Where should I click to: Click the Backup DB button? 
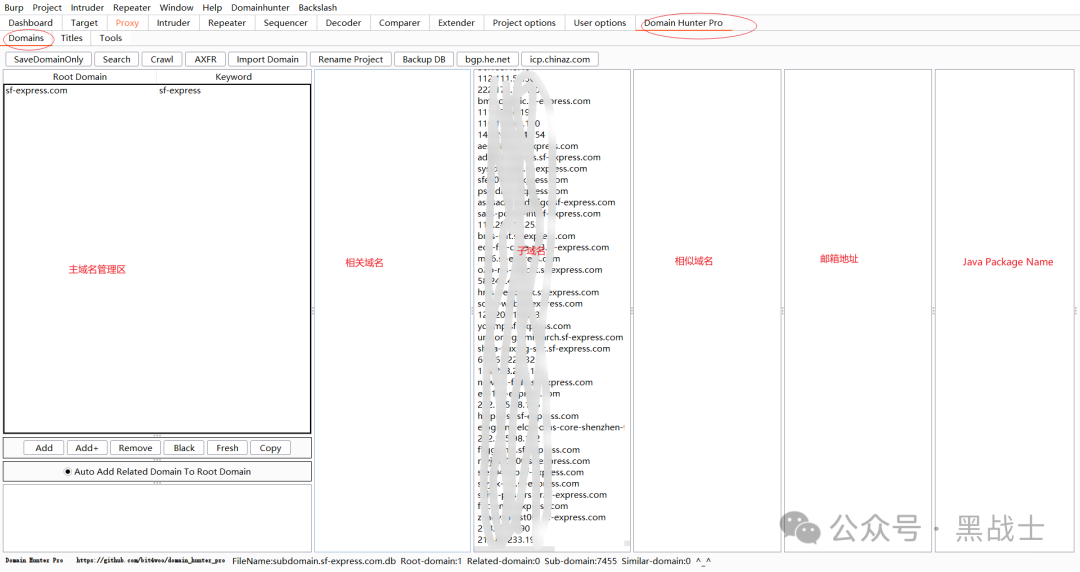click(424, 59)
